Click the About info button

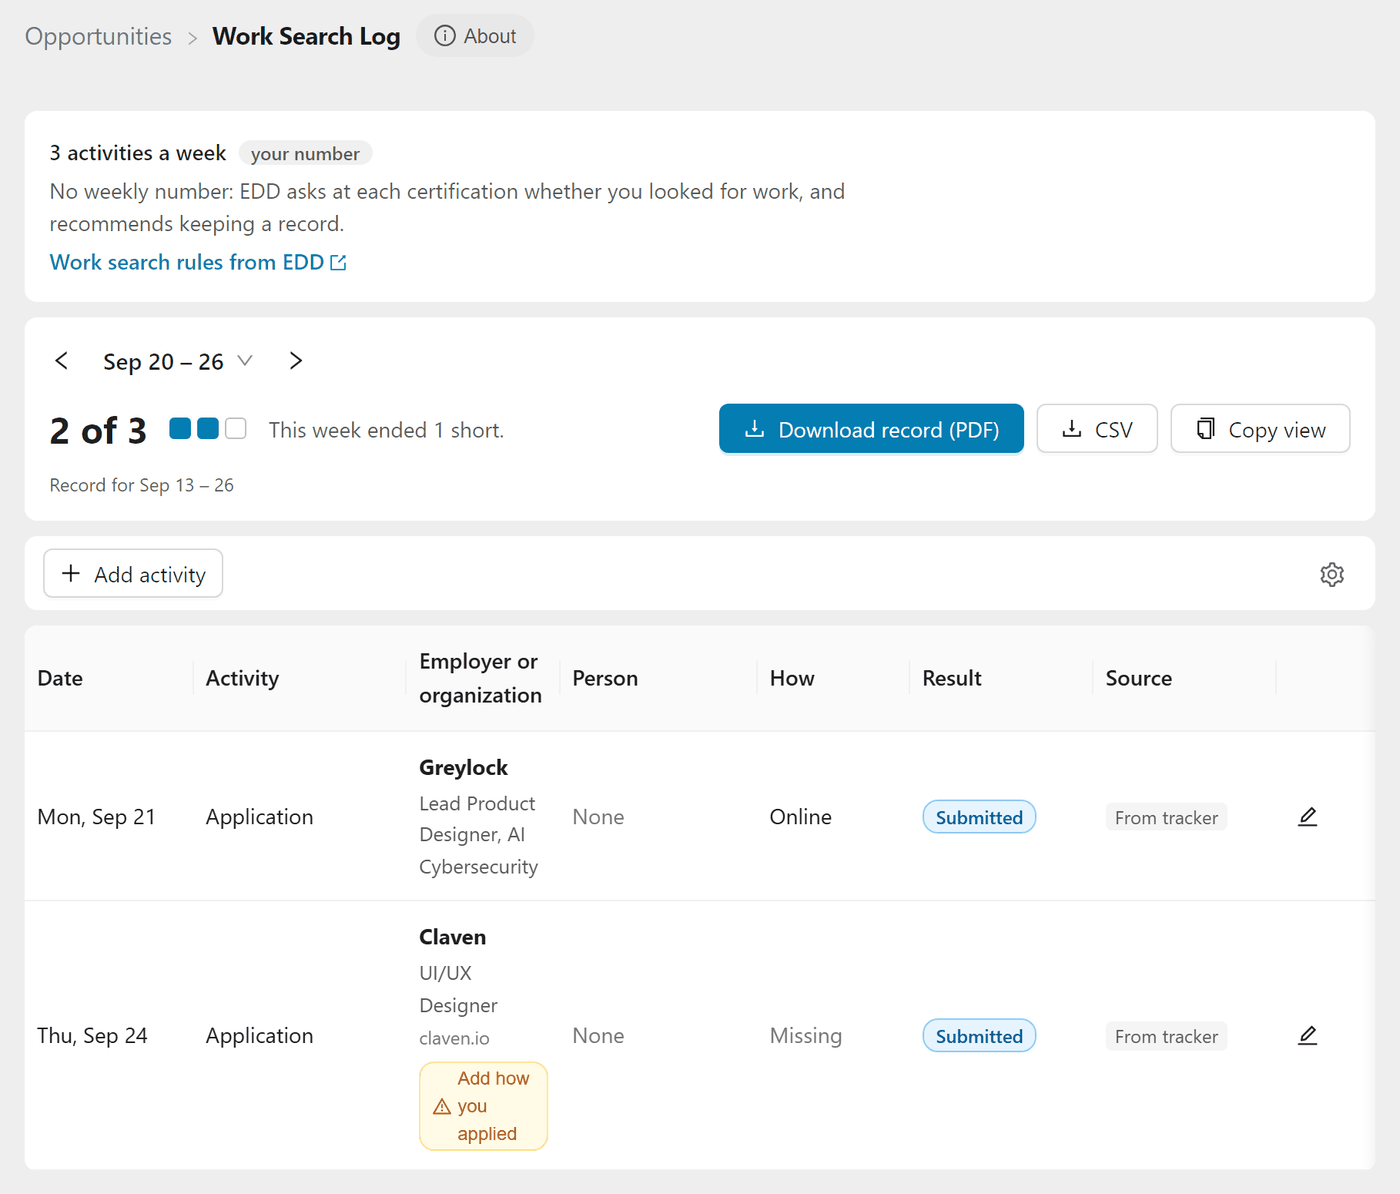(475, 36)
